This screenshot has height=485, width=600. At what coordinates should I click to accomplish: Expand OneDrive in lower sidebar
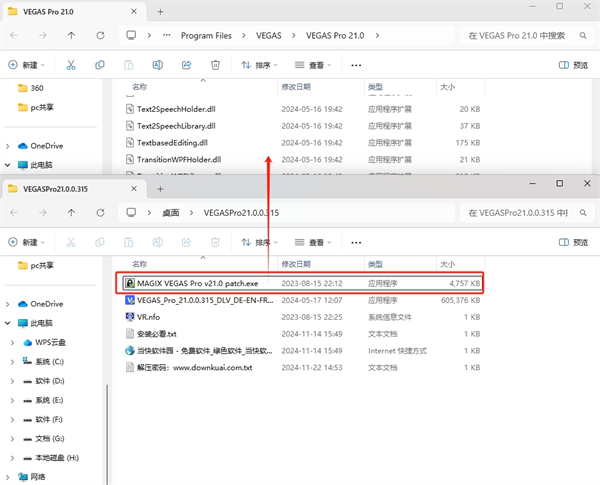tap(8, 304)
